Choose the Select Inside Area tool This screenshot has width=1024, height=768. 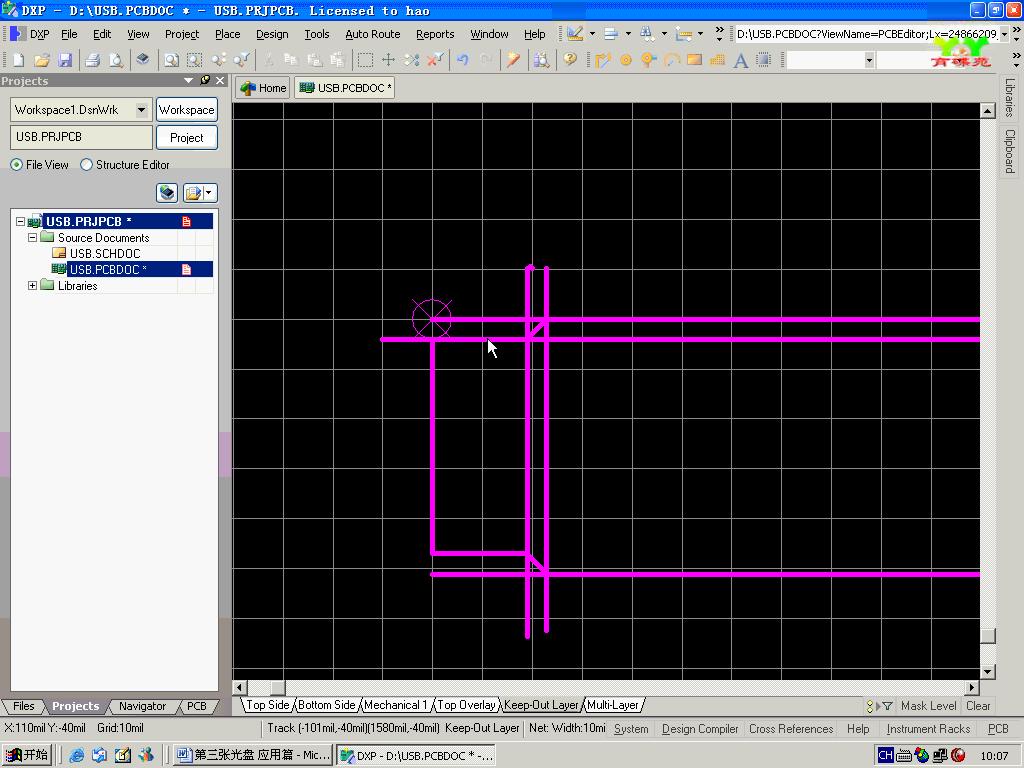[365, 60]
